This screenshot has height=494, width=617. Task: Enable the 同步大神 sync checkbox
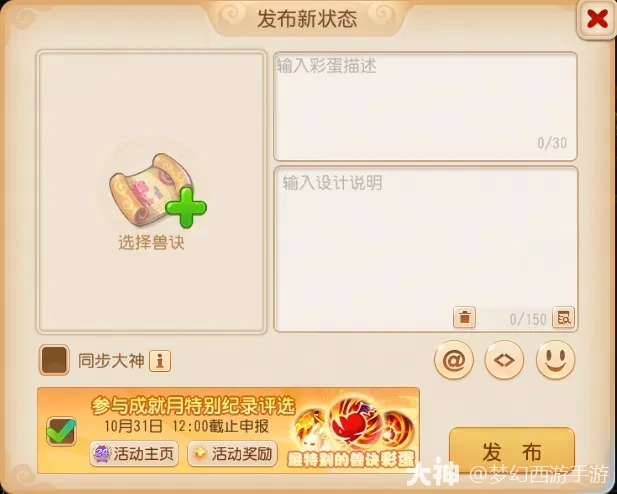click(x=54, y=360)
